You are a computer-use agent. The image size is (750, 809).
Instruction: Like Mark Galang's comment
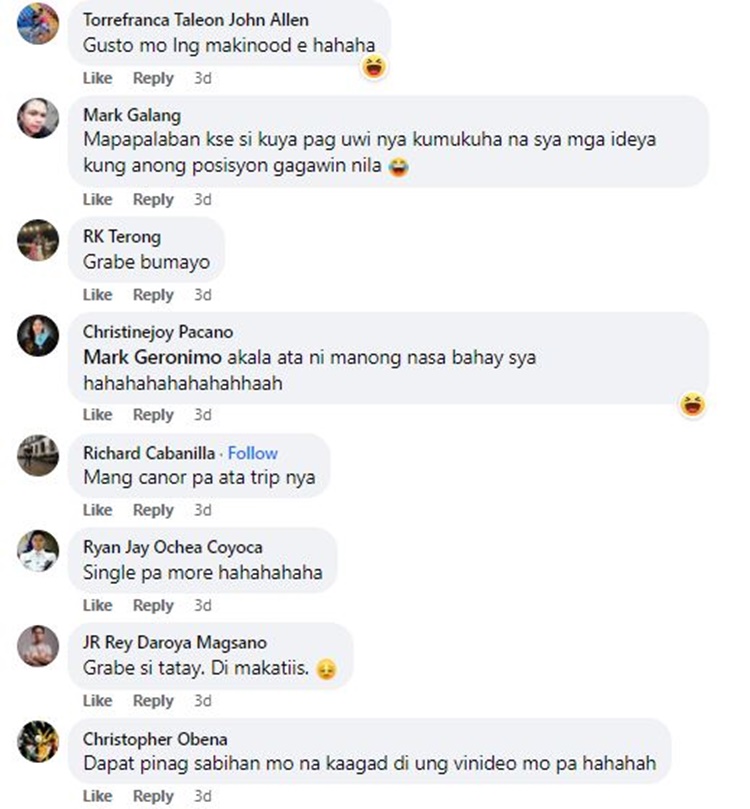tap(97, 199)
